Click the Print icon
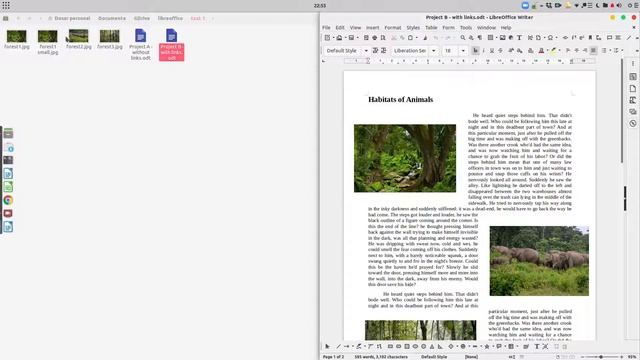This screenshot has height=360, width=640. point(374,38)
